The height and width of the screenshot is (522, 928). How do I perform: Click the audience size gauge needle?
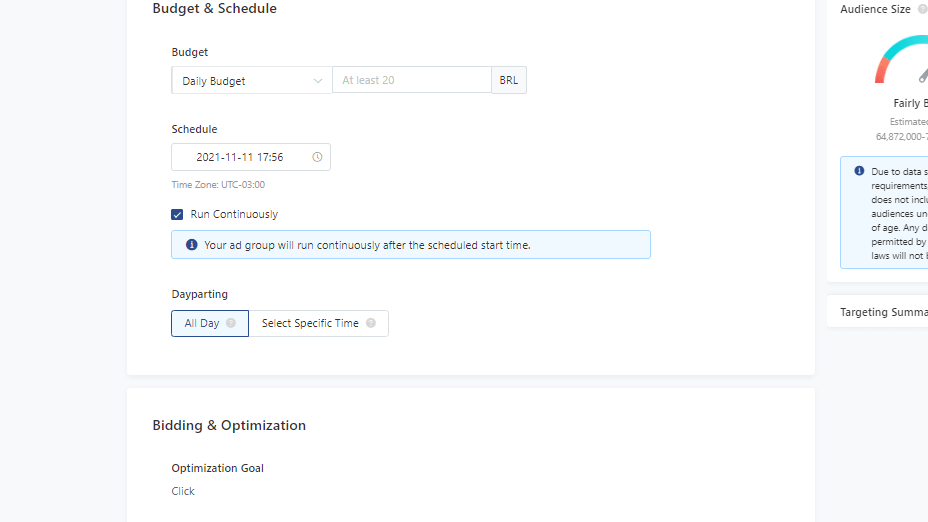point(923,76)
